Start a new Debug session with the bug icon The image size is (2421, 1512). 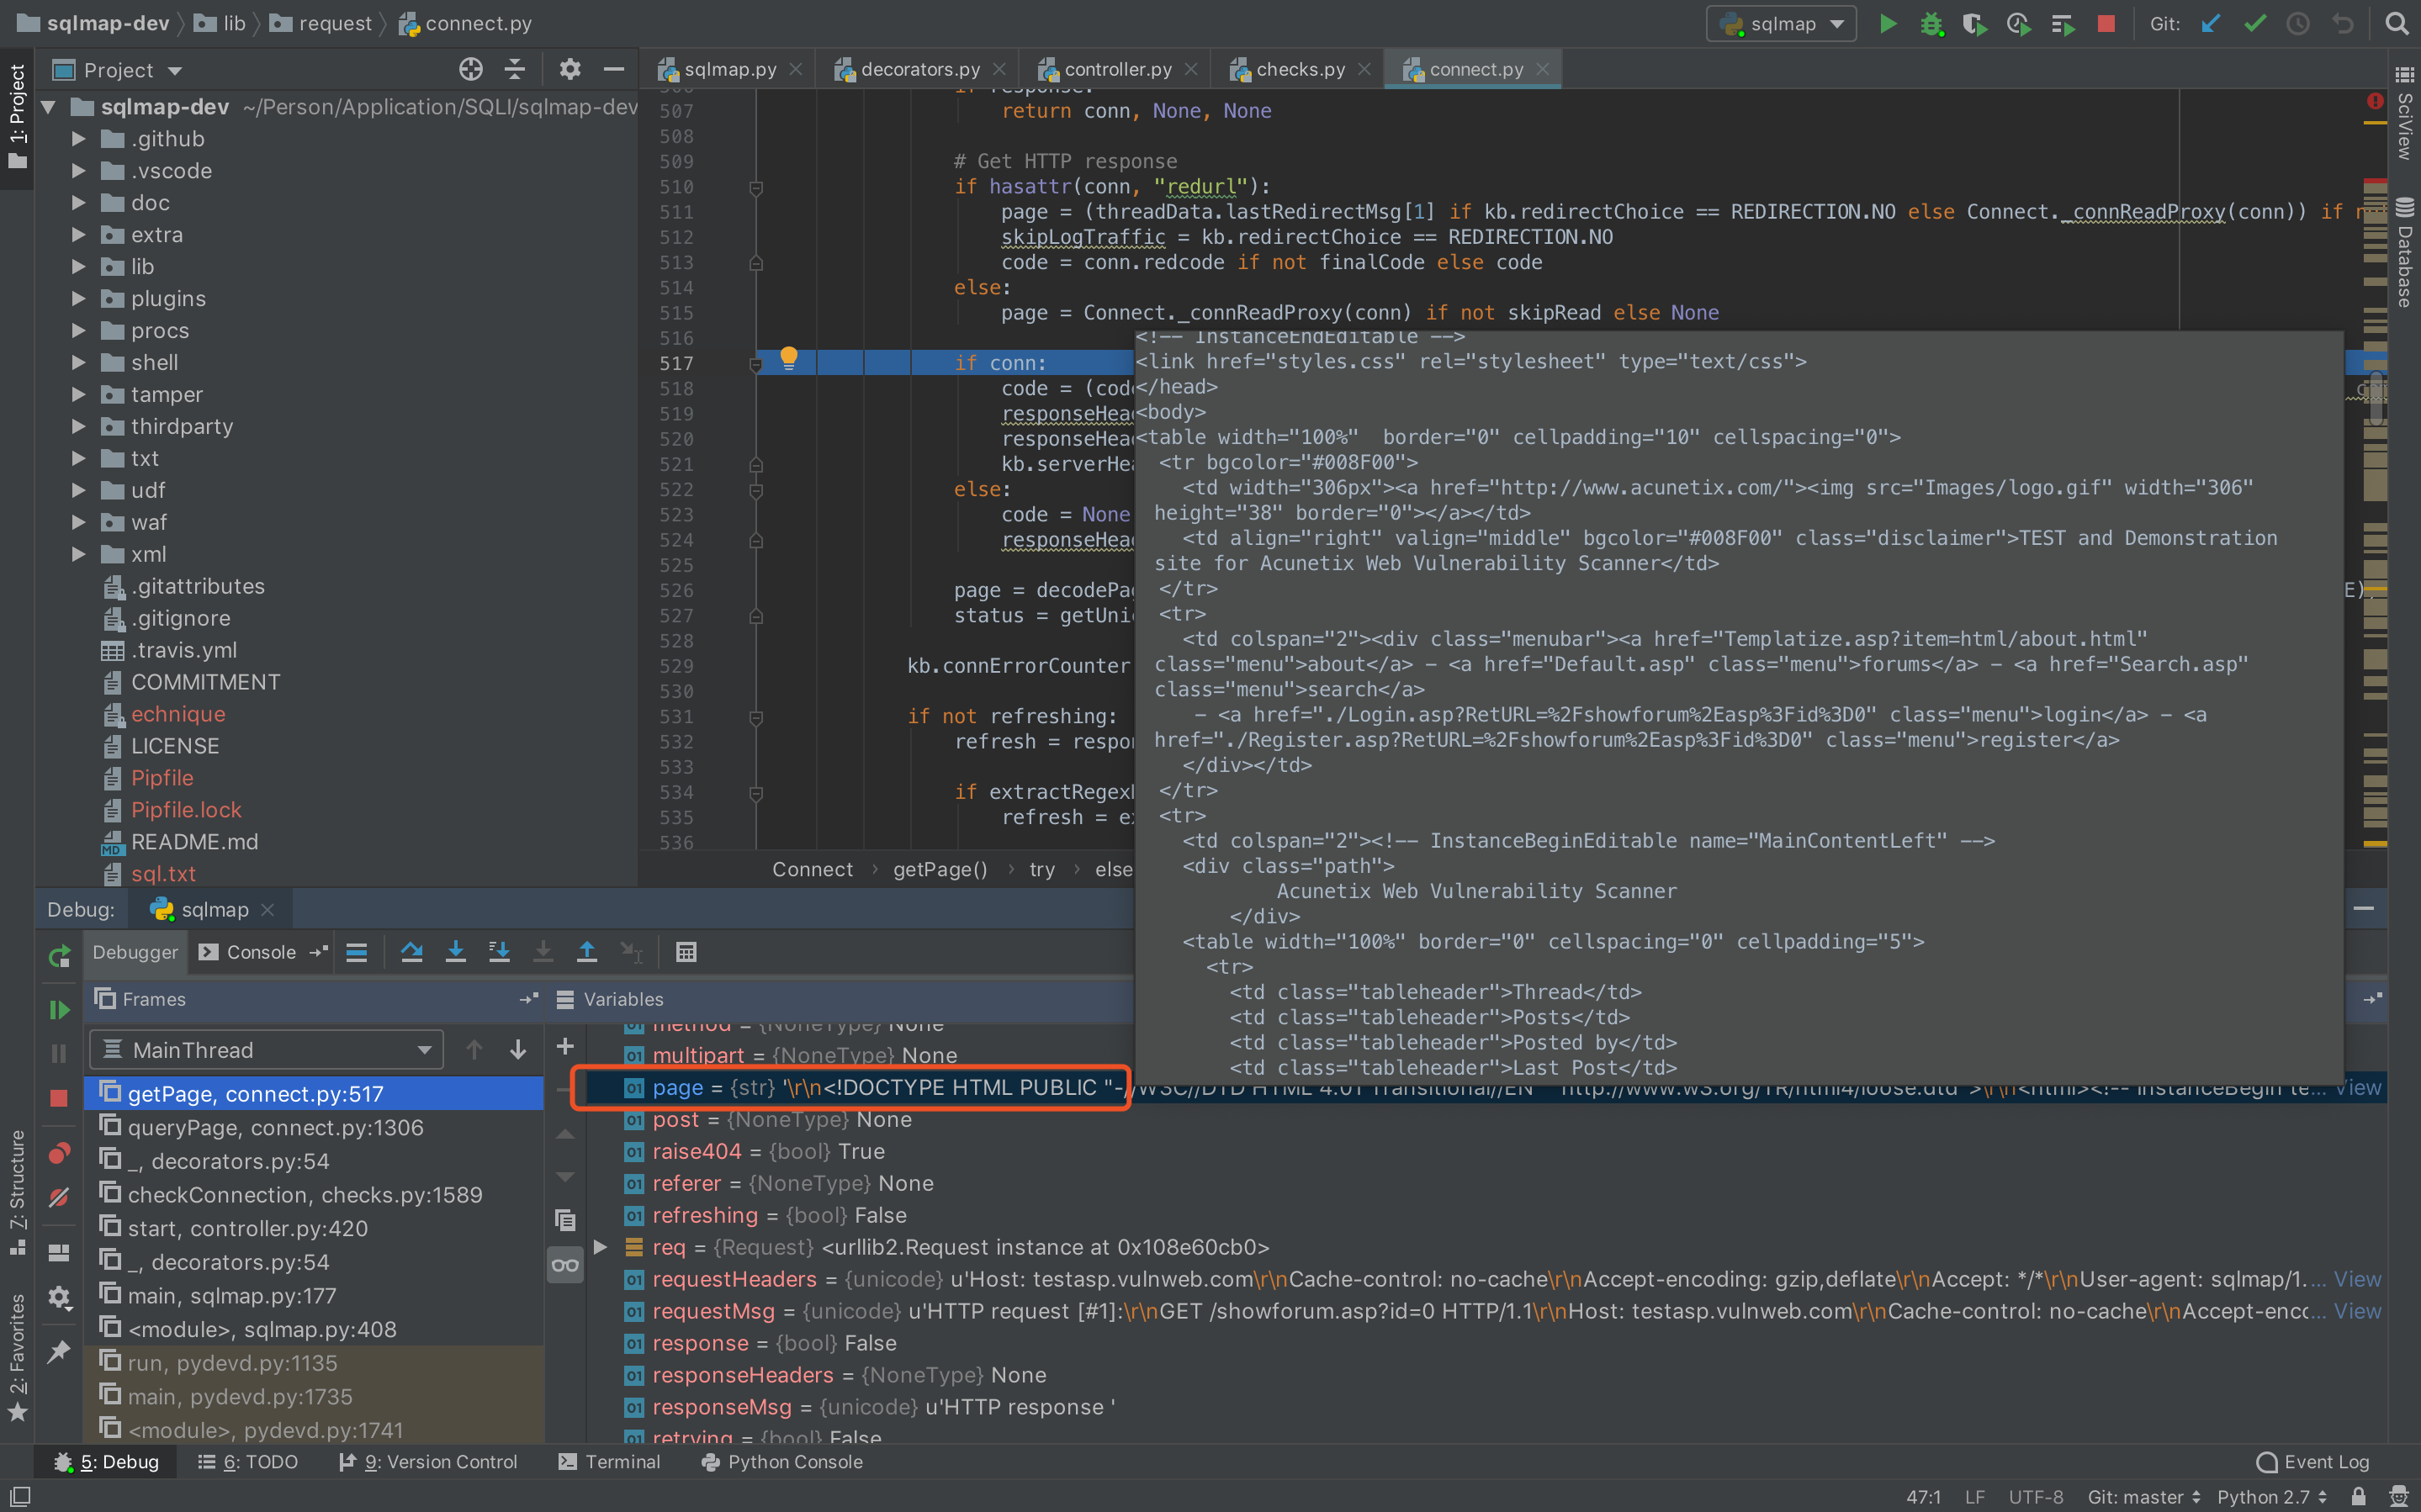(1931, 23)
